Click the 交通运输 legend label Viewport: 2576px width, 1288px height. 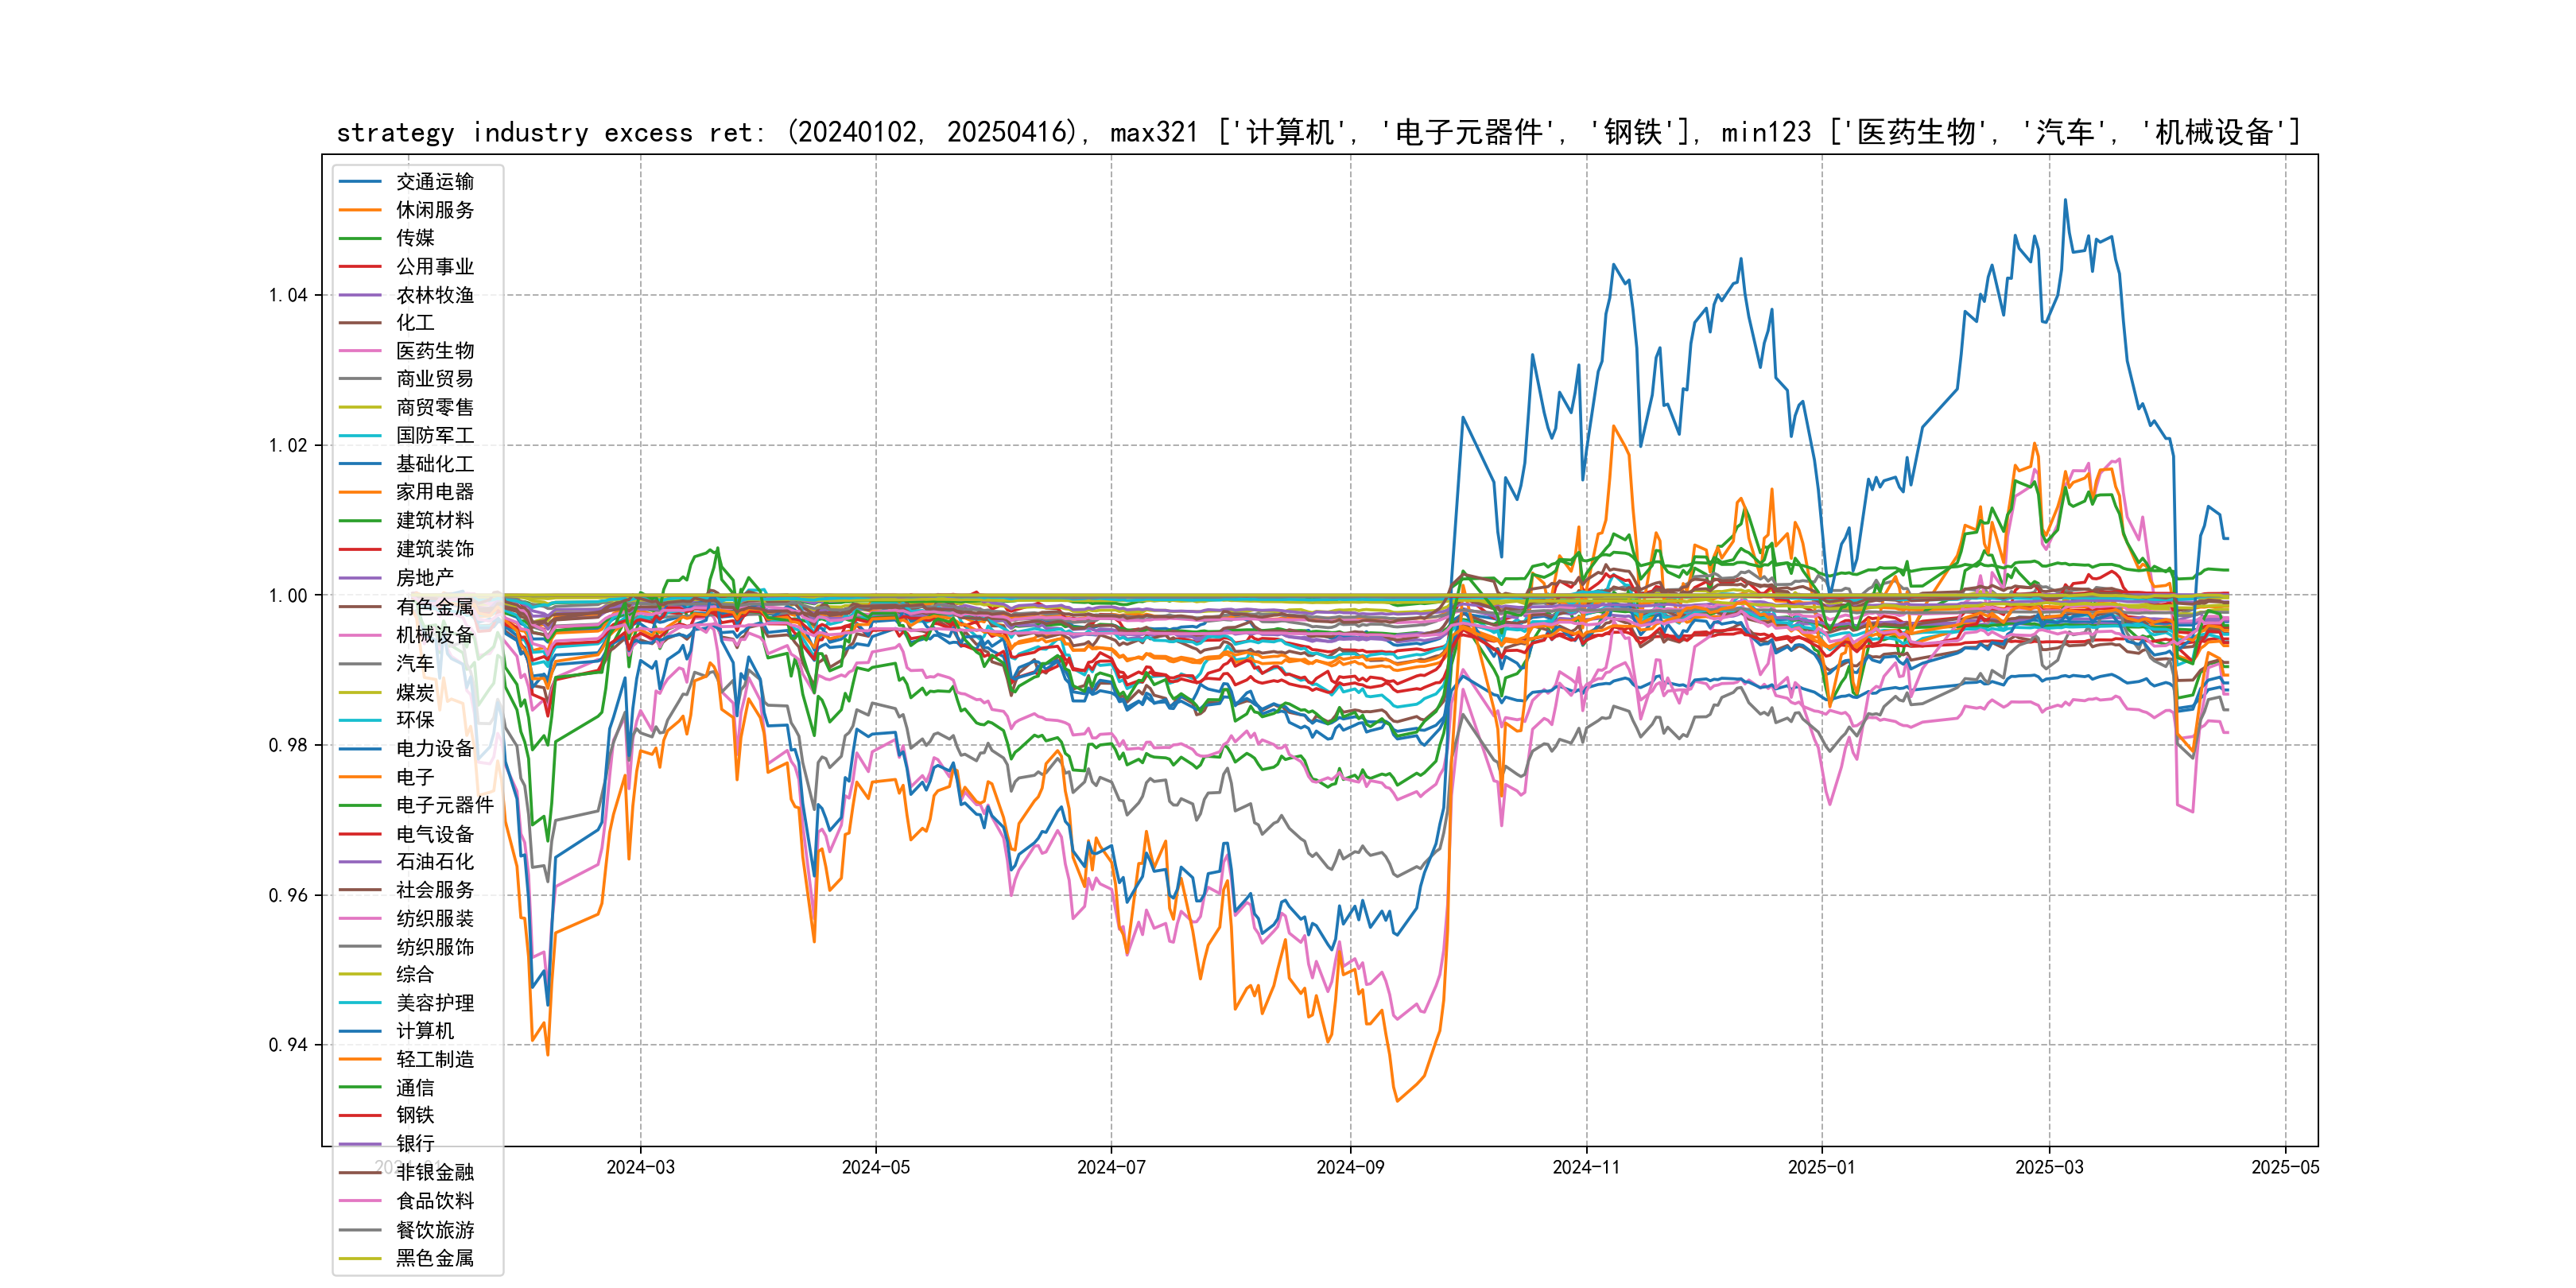click(x=434, y=182)
